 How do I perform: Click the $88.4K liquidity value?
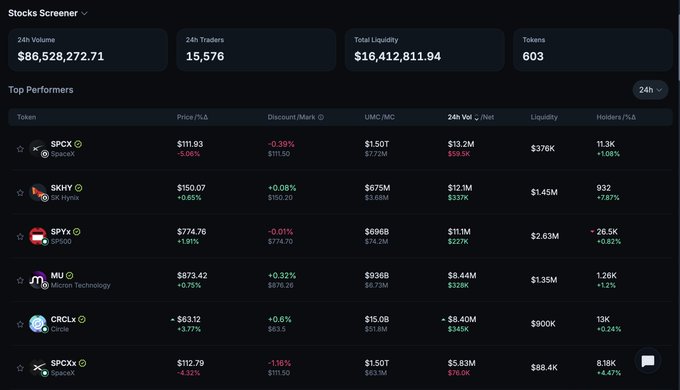click(544, 367)
